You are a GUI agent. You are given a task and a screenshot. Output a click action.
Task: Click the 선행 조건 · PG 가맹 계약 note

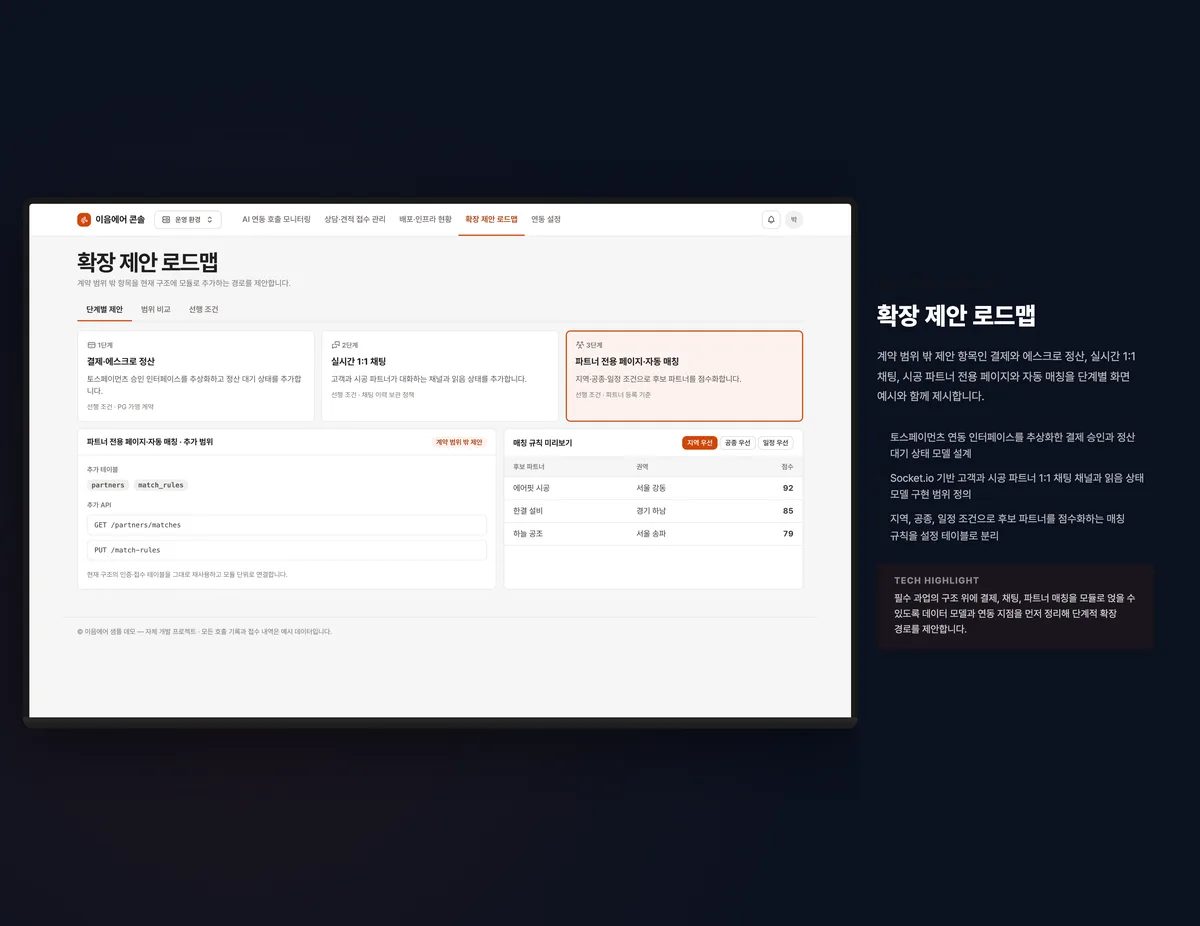click(120, 407)
